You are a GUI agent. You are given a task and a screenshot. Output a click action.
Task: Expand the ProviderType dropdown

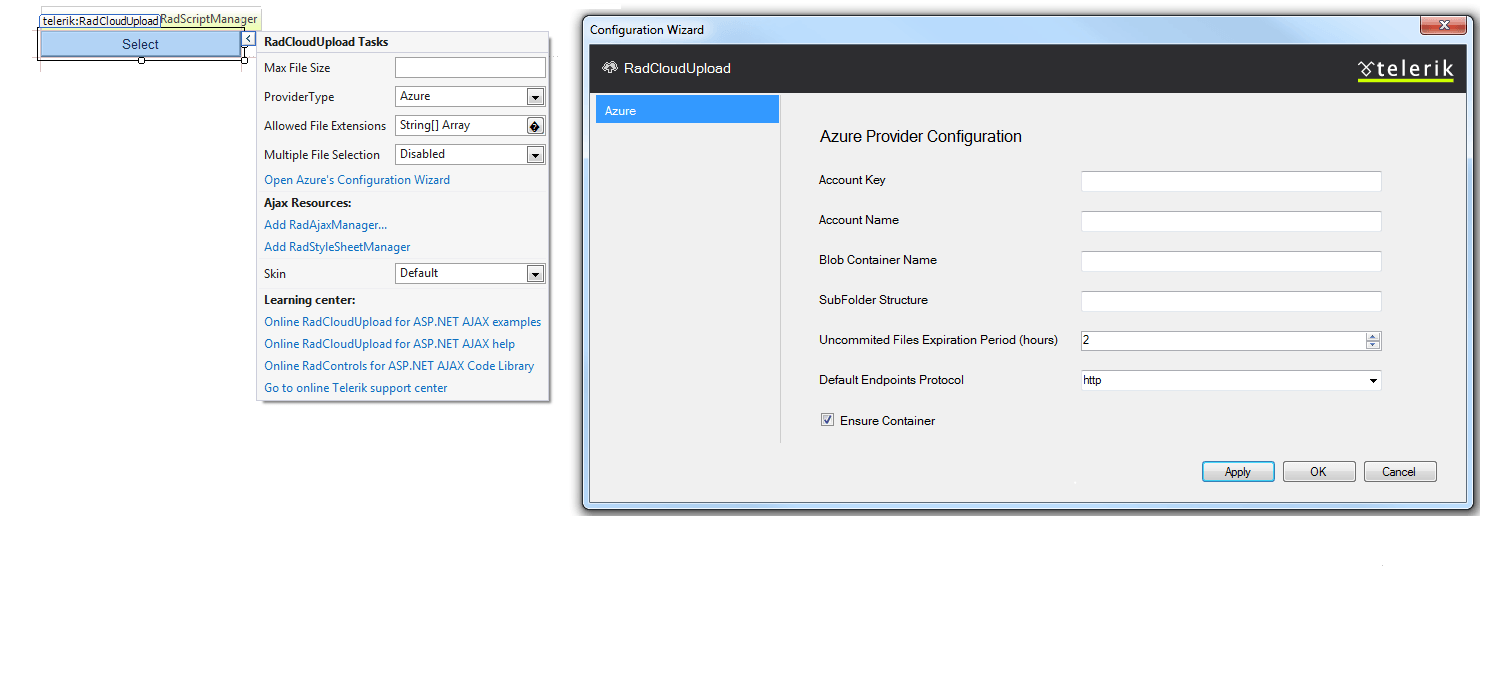535,97
